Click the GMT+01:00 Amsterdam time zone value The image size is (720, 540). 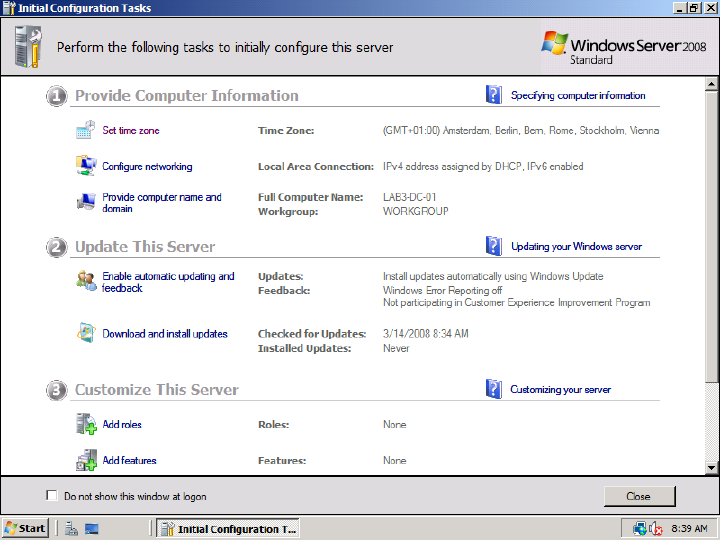[x=521, y=130]
